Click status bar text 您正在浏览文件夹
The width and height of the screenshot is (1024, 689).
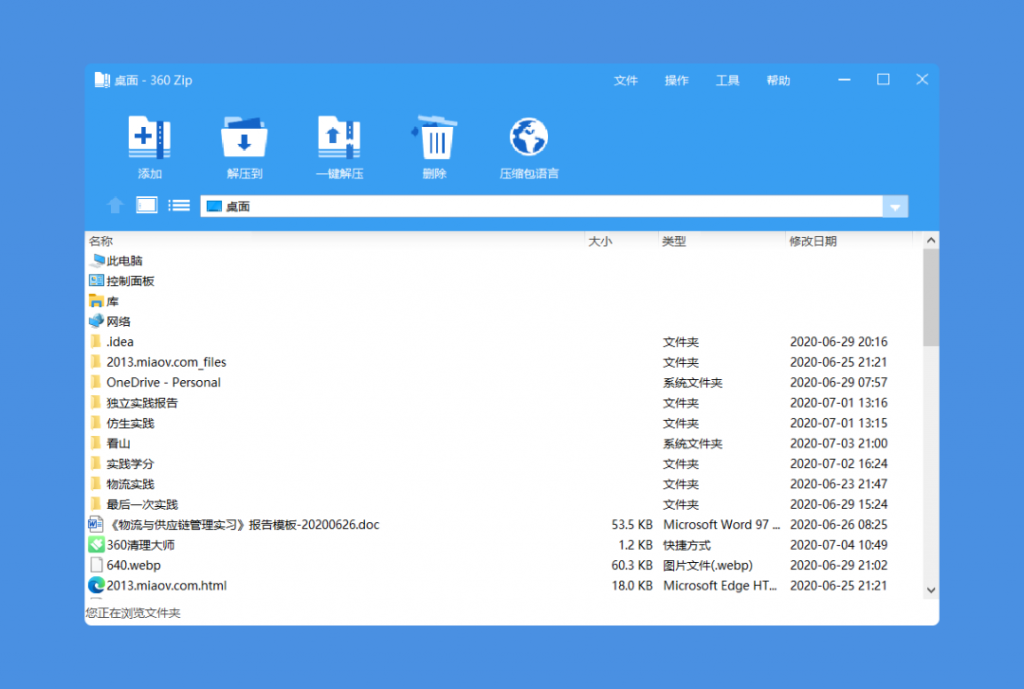(x=133, y=613)
